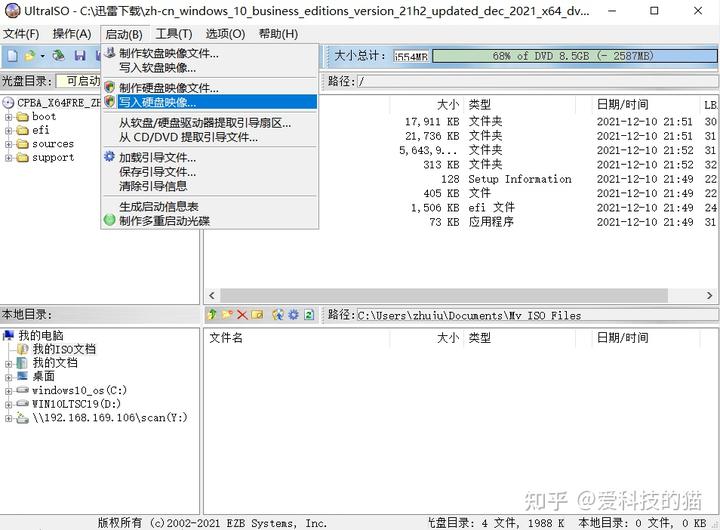Click the red X delete icon
This screenshot has height=530, width=720.
tap(242, 314)
